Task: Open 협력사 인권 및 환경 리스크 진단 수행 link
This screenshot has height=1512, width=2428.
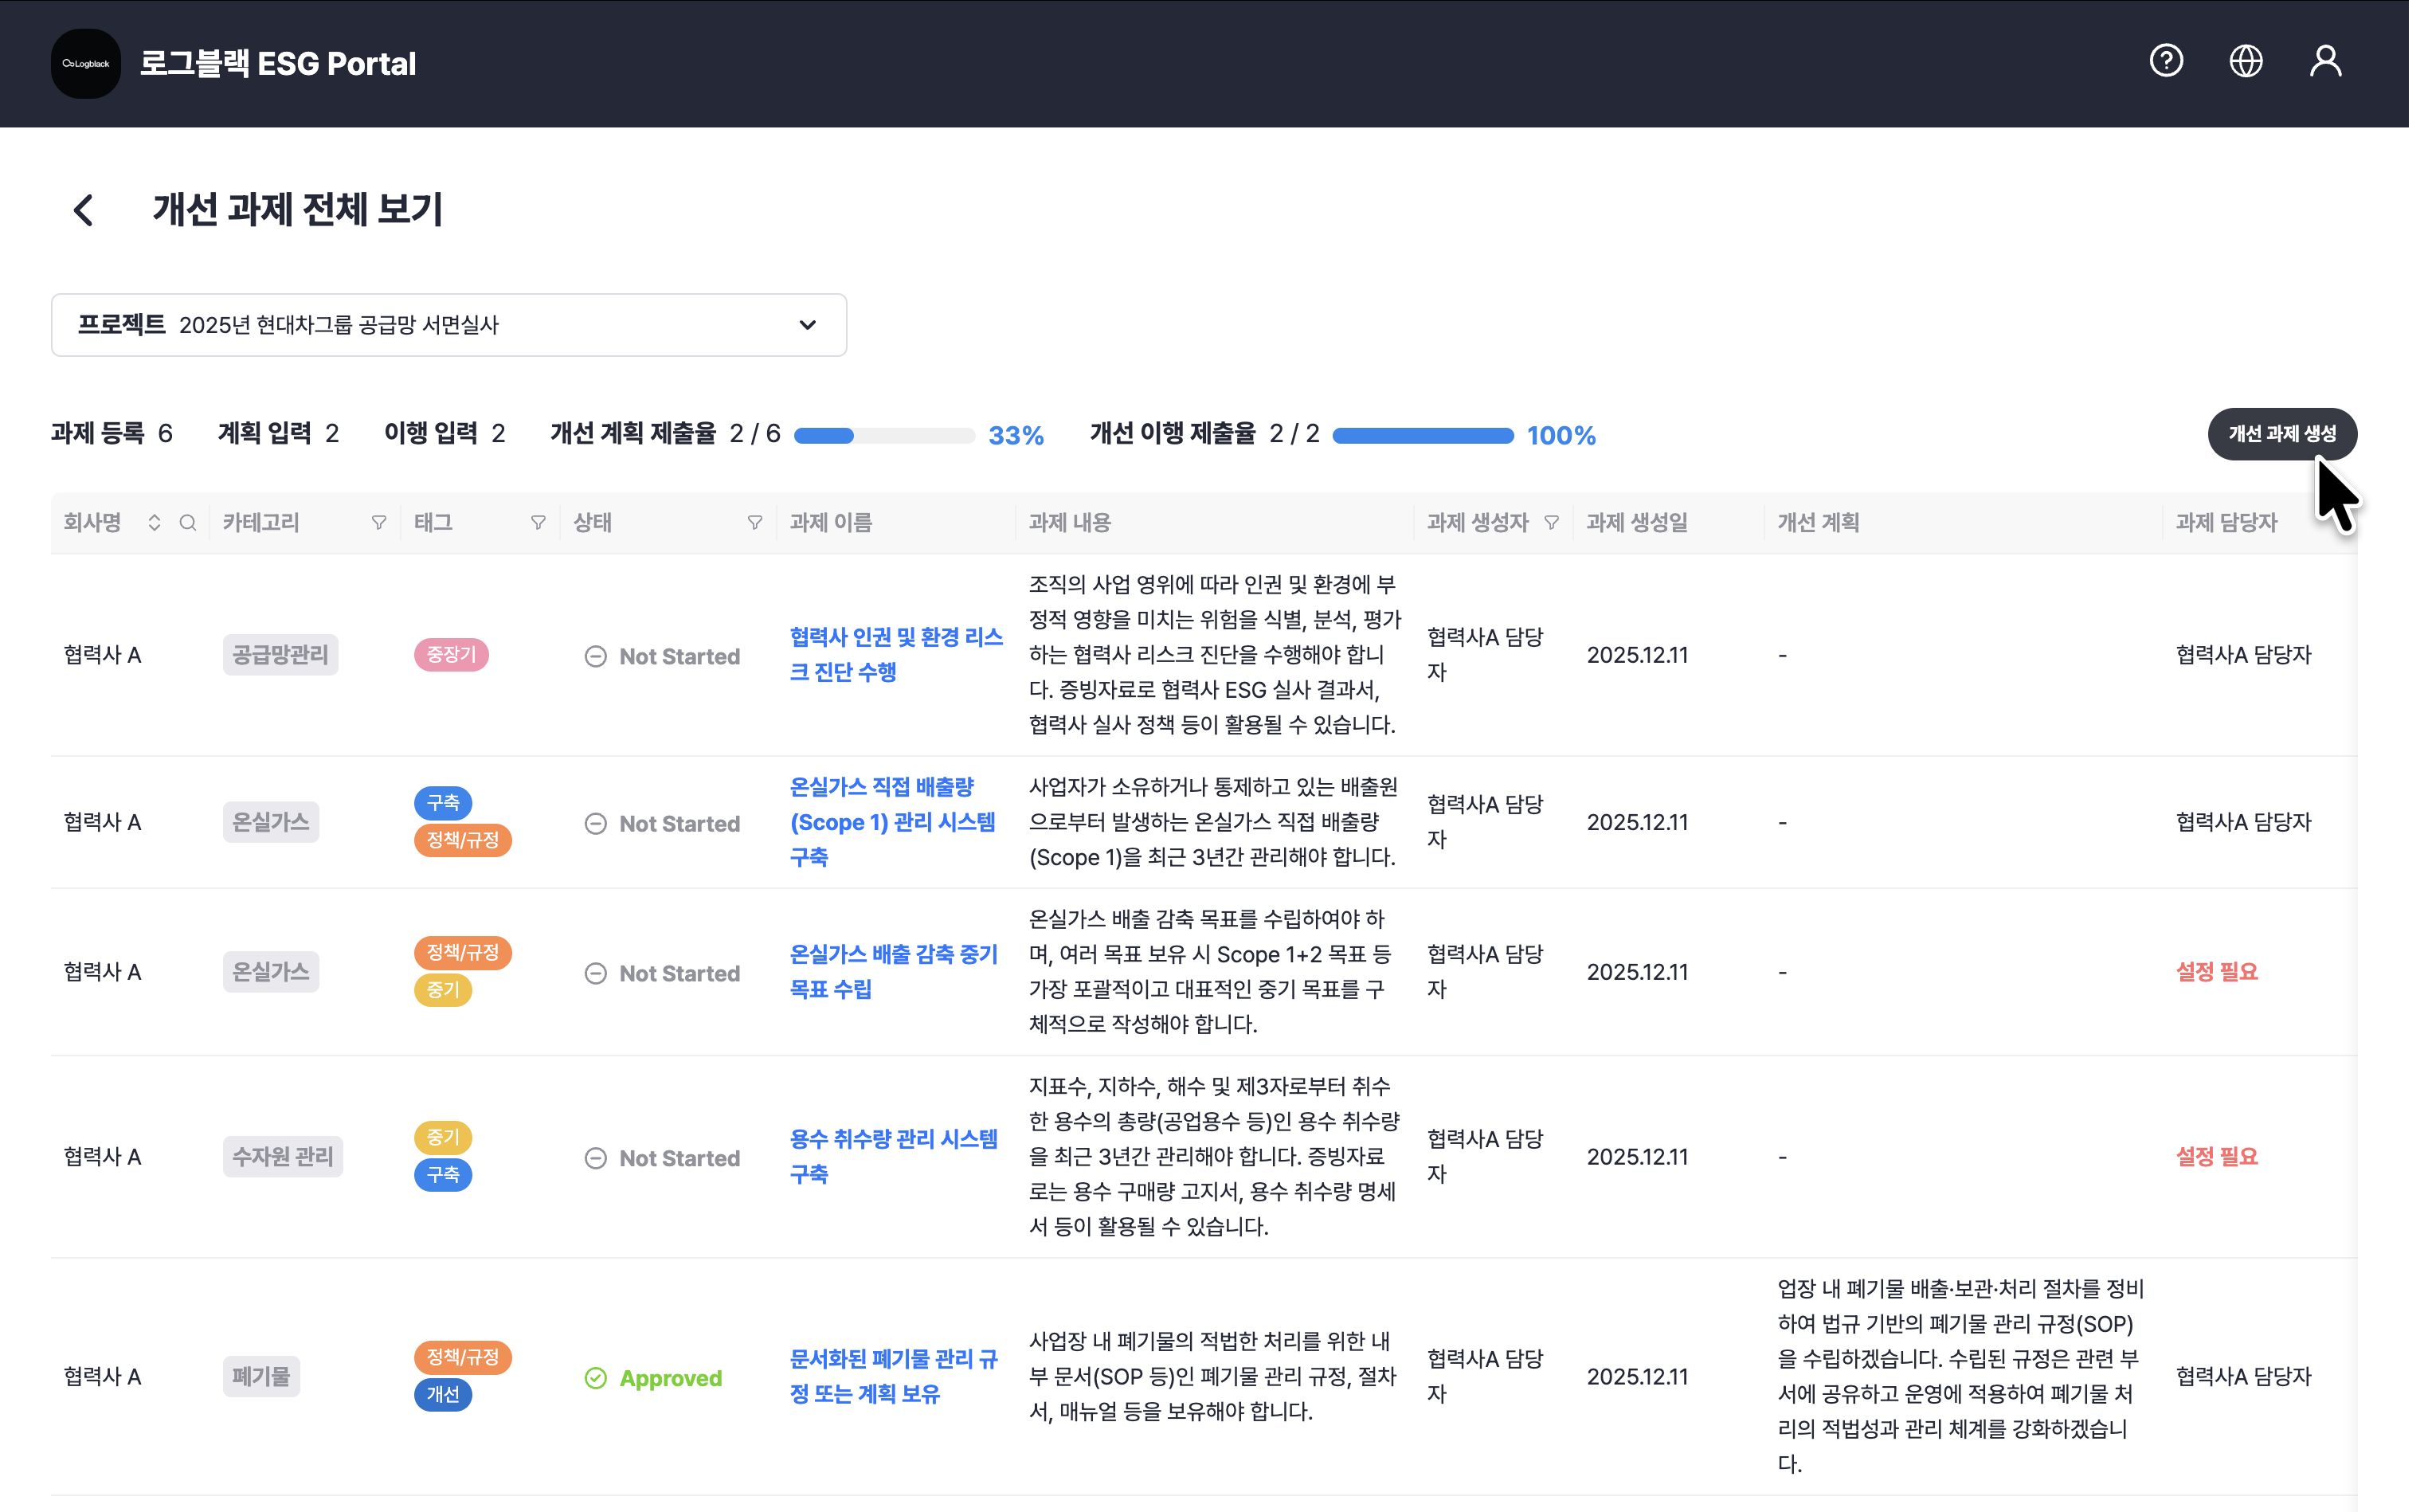Action: click(895, 654)
